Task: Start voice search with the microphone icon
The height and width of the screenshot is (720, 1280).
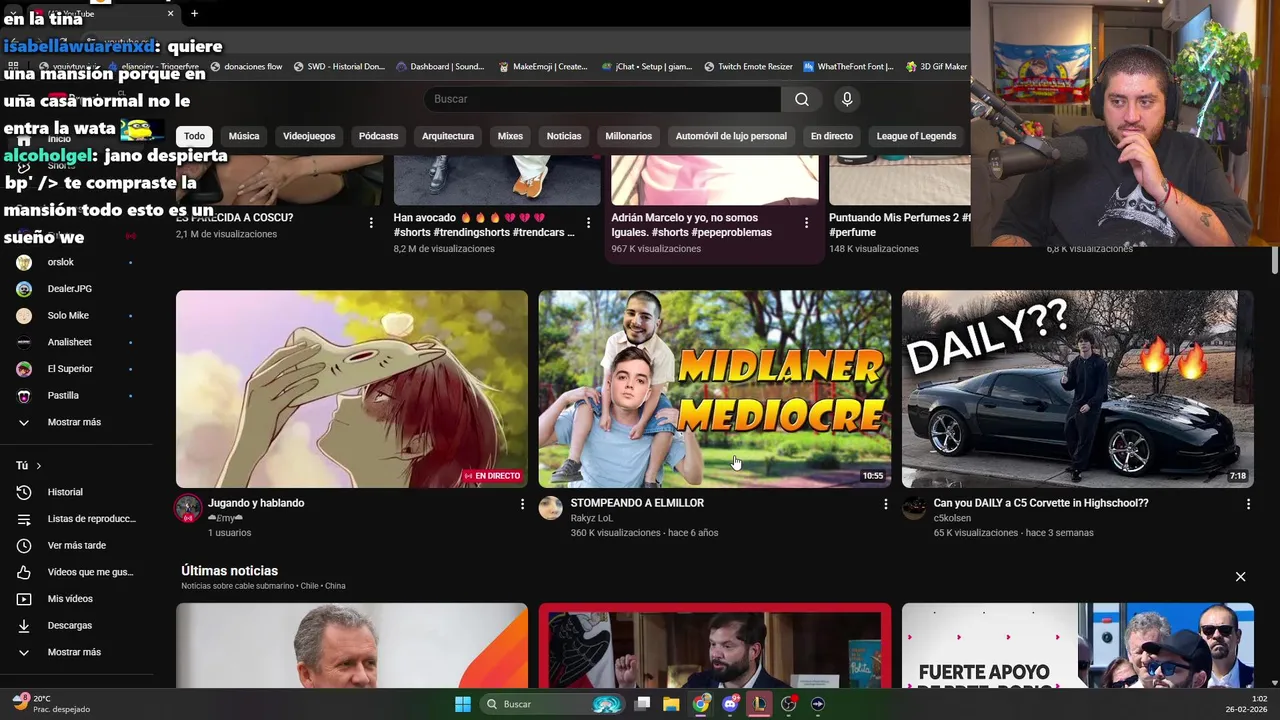Action: click(847, 99)
